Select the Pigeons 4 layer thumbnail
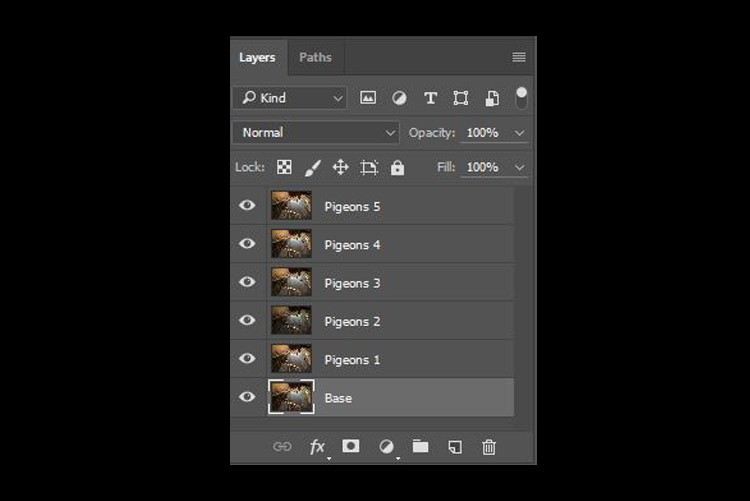Image resolution: width=750 pixels, height=501 pixels. [x=291, y=244]
